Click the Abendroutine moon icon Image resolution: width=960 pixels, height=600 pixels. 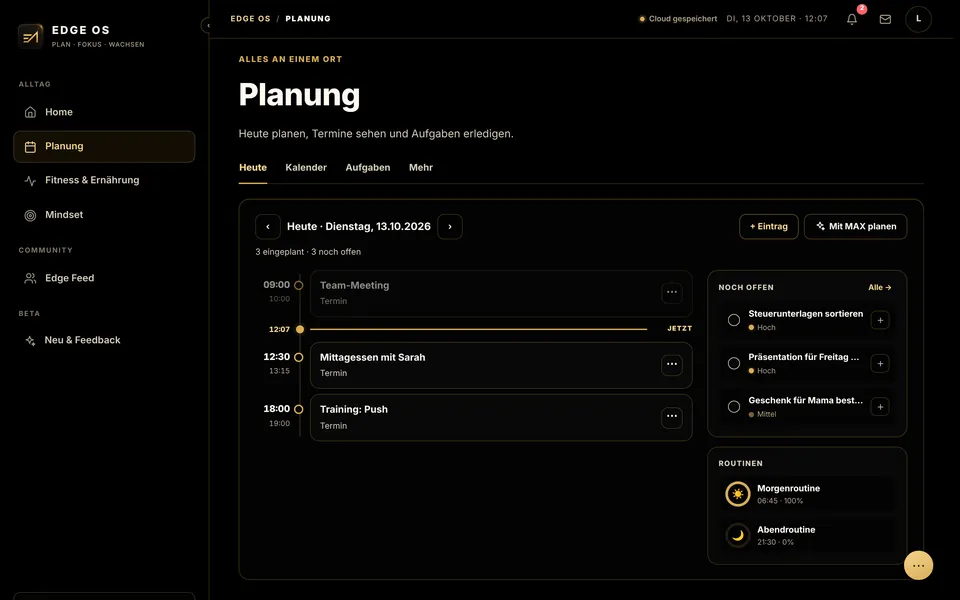[738, 535]
